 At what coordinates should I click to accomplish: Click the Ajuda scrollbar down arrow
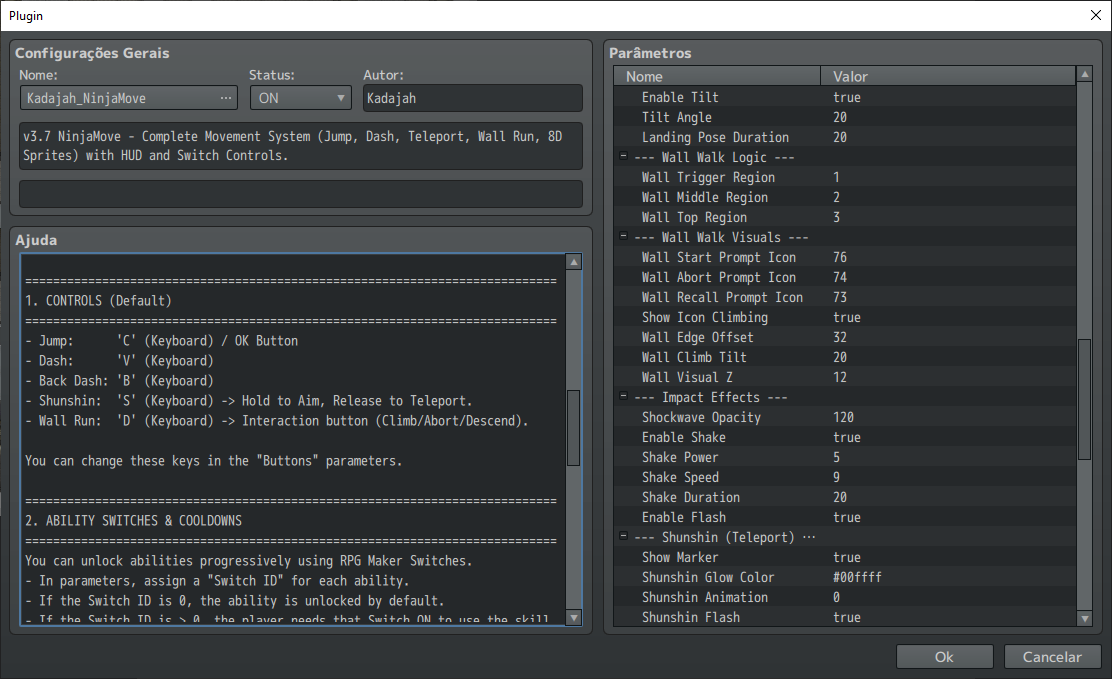(574, 617)
